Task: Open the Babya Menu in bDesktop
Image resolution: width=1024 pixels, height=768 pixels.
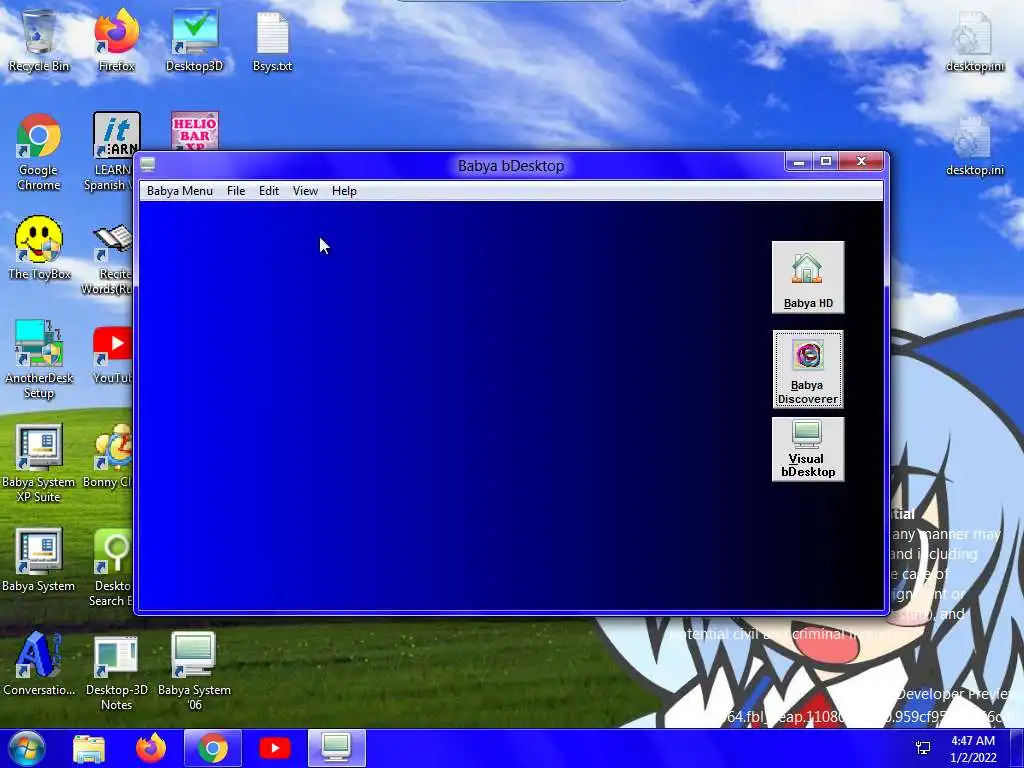Action: [180, 191]
